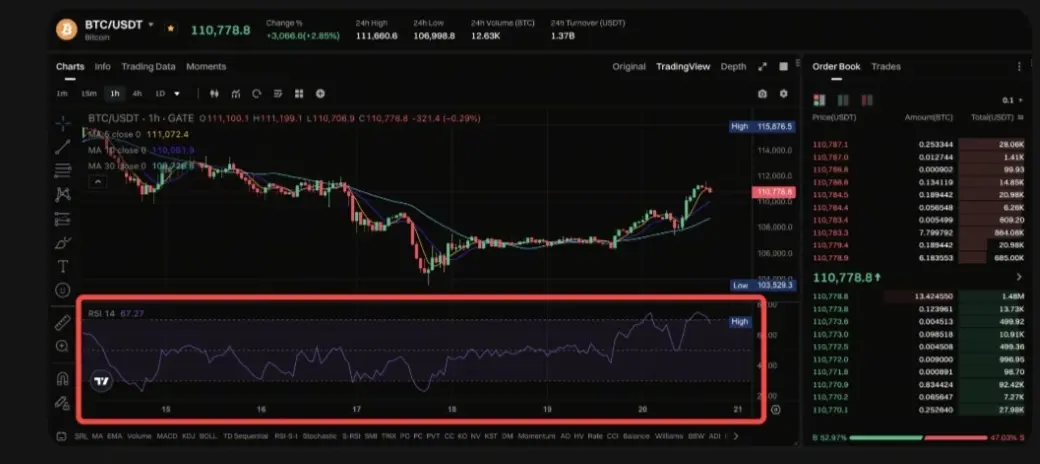Click the Bitcoin coin logo
Image resolution: width=1040 pixels, height=464 pixels.
pyautogui.click(x=66, y=29)
